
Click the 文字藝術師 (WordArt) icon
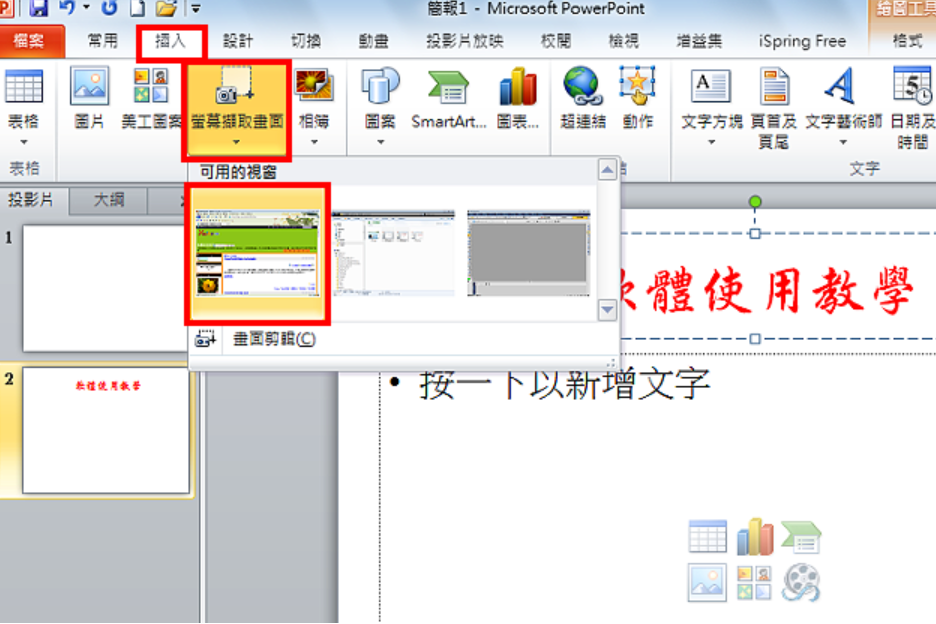point(842,86)
